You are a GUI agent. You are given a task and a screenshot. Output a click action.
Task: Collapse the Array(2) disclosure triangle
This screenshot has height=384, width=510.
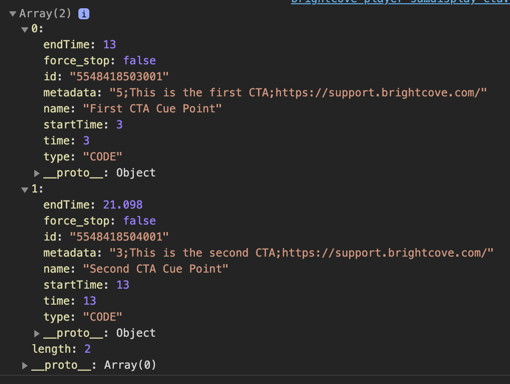[13, 14]
